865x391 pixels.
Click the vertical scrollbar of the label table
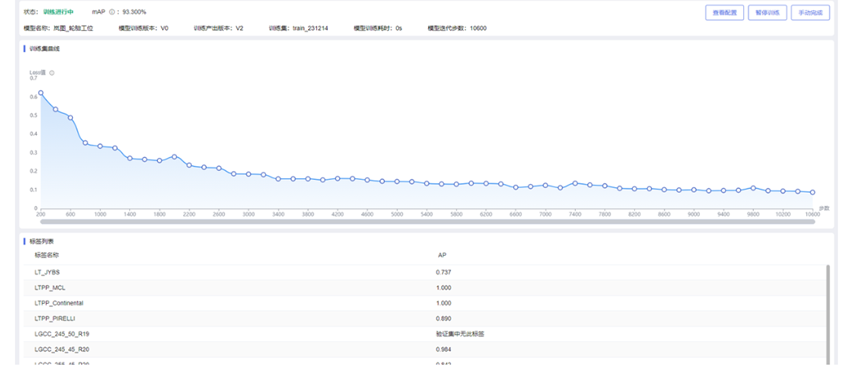(x=827, y=314)
